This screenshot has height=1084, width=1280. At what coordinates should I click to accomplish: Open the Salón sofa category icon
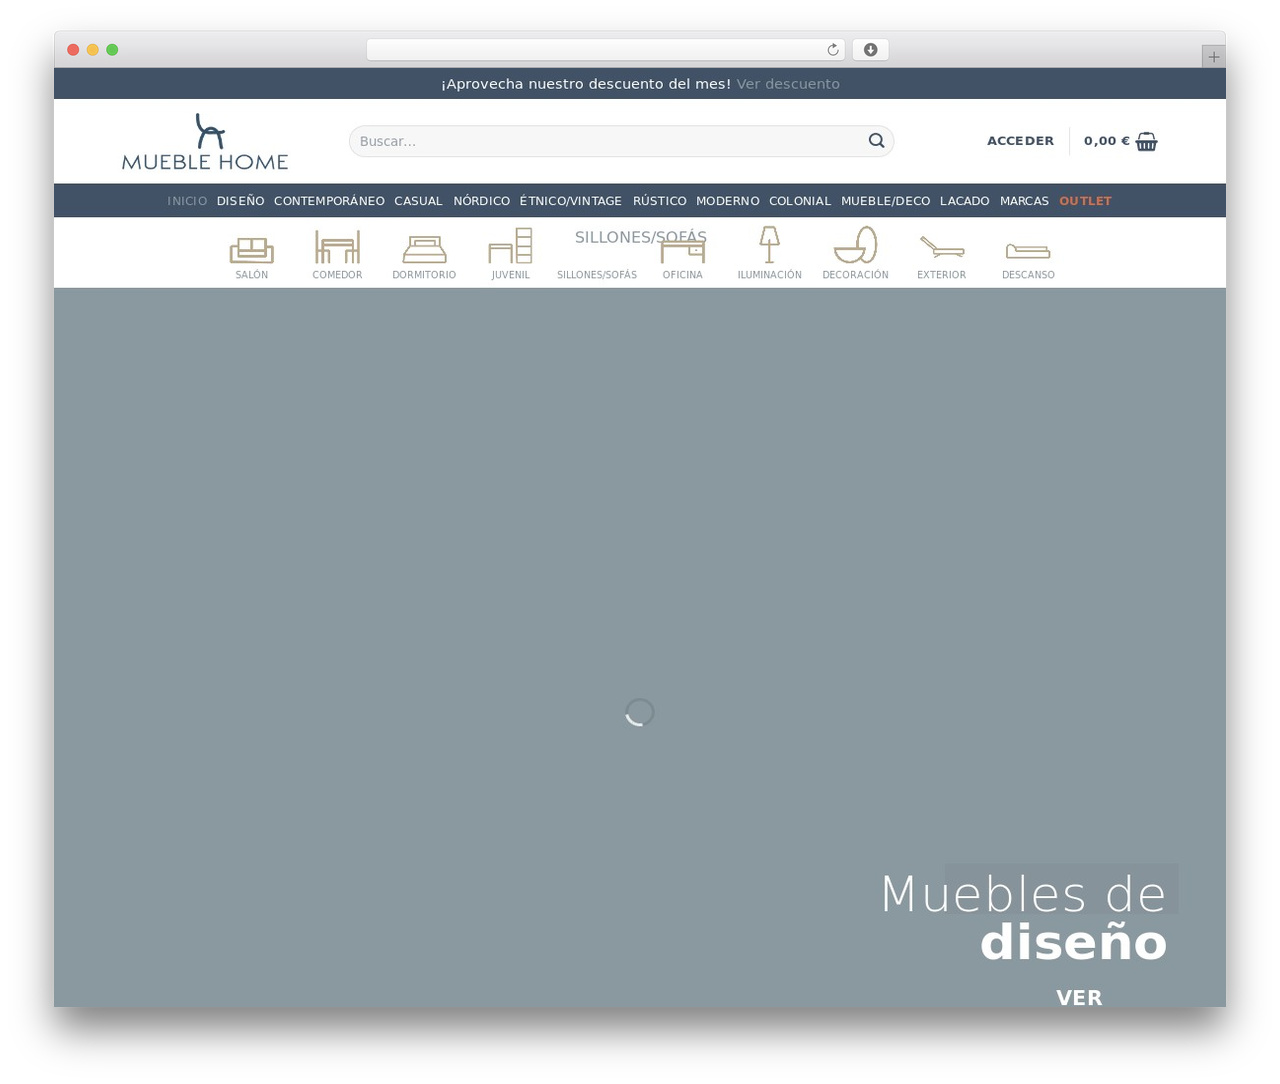coord(251,249)
